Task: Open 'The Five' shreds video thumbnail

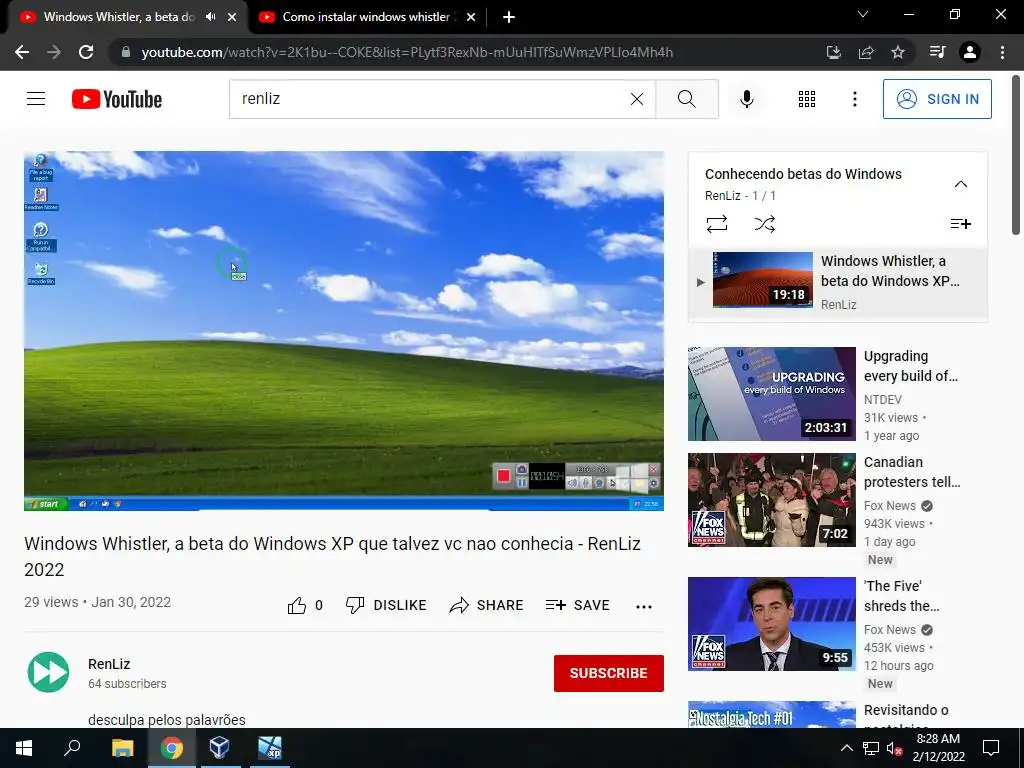Action: click(x=771, y=624)
